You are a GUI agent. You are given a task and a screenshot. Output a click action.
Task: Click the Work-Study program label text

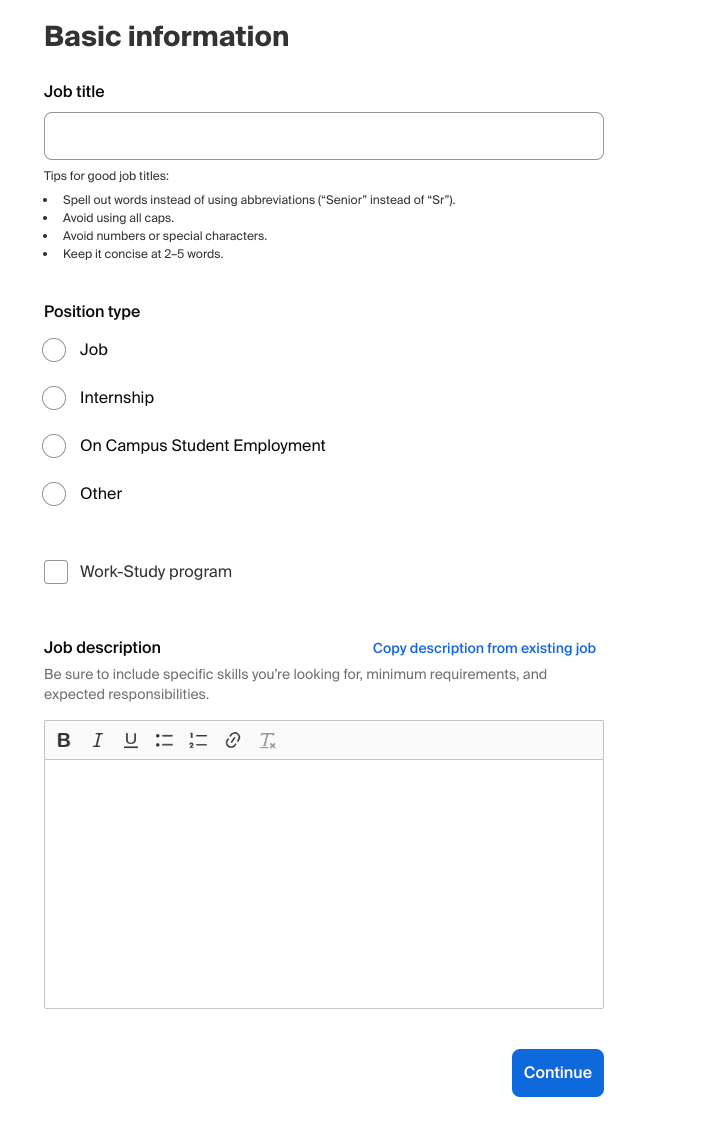(x=155, y=571)
